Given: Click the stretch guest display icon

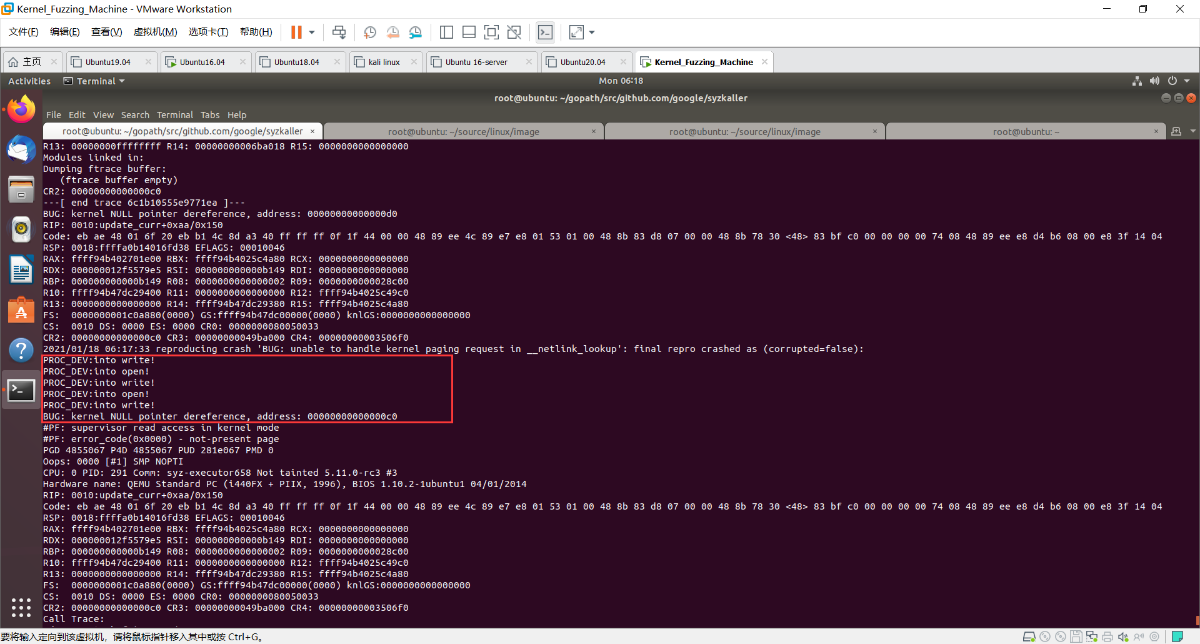Looking at the screenshot, I should [x=576, y=32].
